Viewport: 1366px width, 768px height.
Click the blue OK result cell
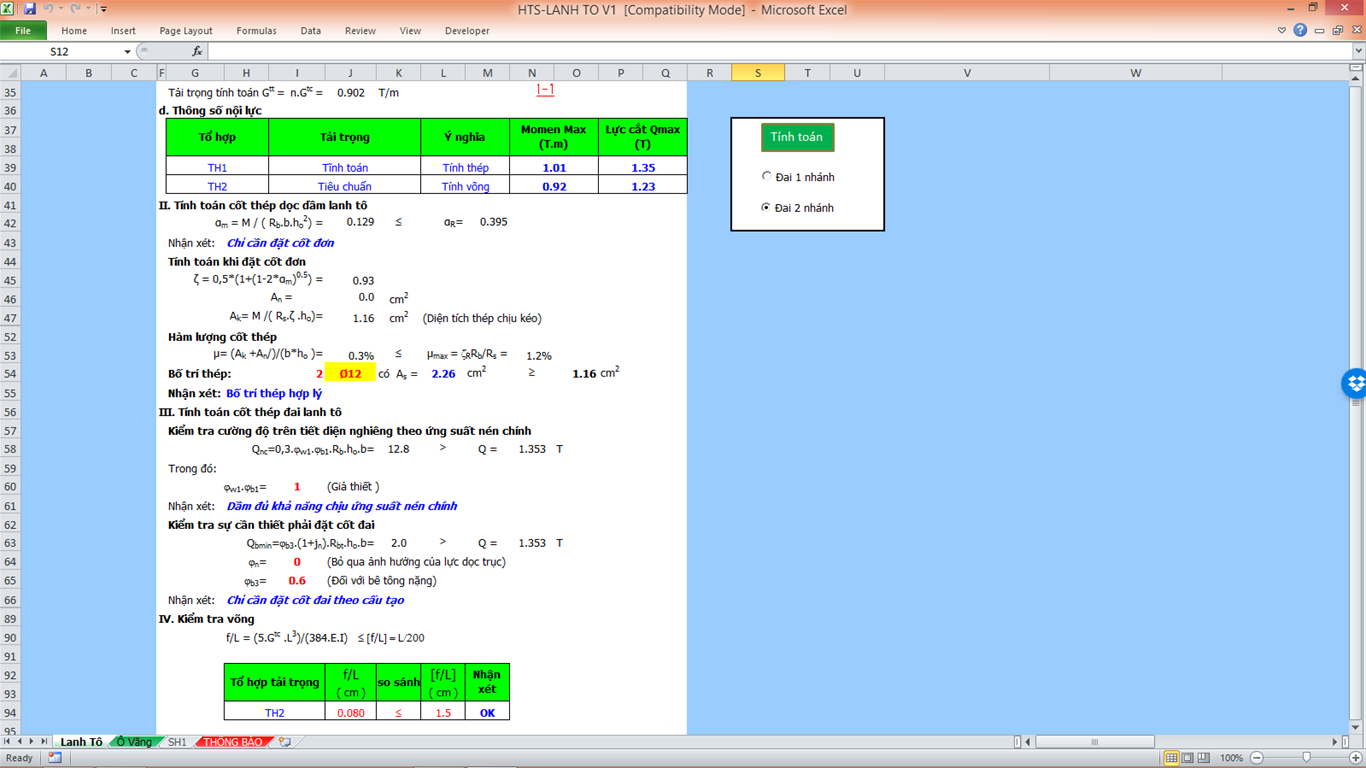click(487, 713)
